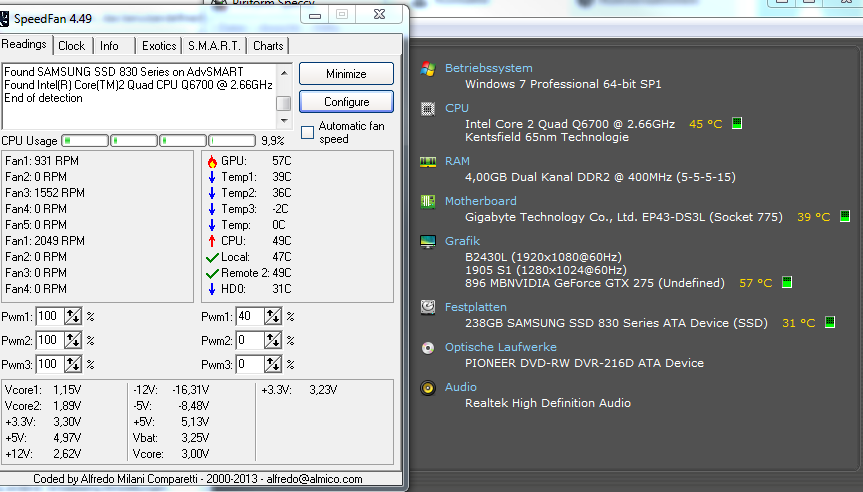
Task: Click the log box scrollbar thumb
Action: (284, 103)
